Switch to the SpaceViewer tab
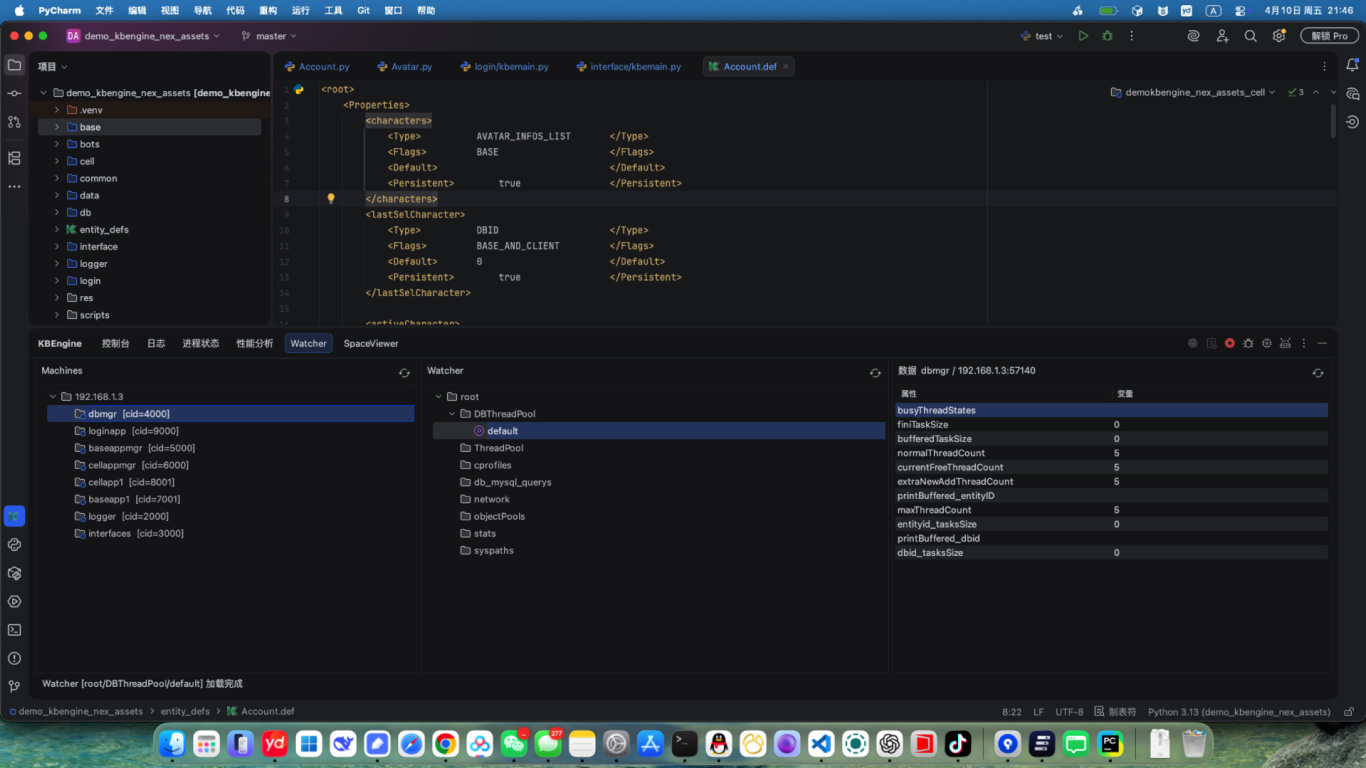1366x768 pixels. [371, 343]
